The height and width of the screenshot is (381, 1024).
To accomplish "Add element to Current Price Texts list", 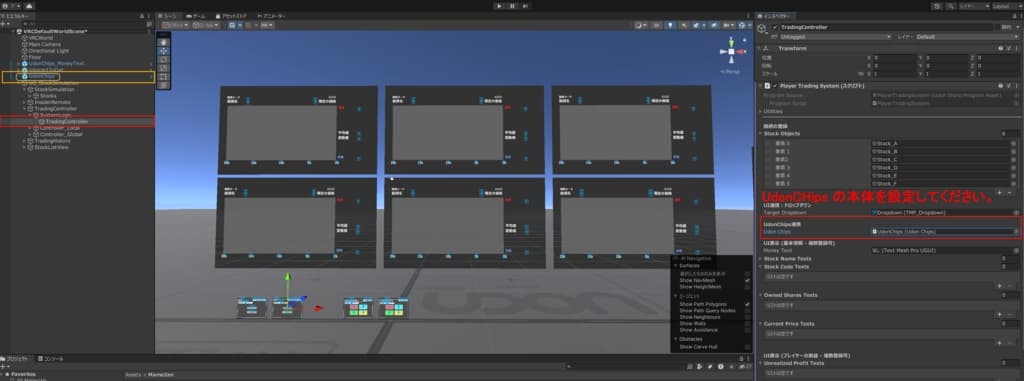I will 999,342.
